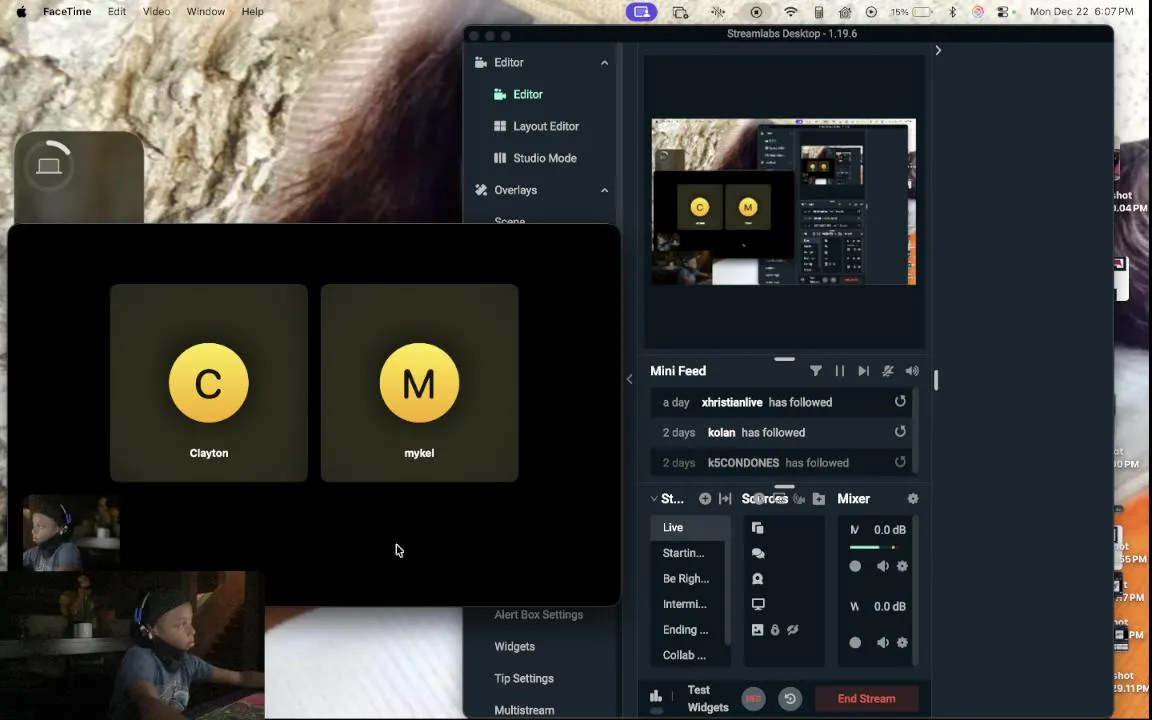Open settings for first Mixer channel

(x=902, y=566)
